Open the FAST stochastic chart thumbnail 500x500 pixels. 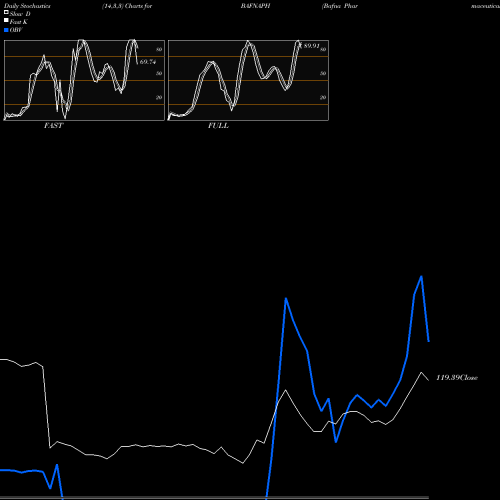84,80
